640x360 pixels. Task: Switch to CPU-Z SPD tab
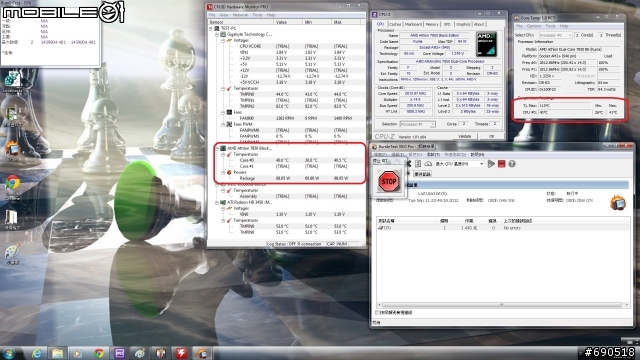pos(447,24)
